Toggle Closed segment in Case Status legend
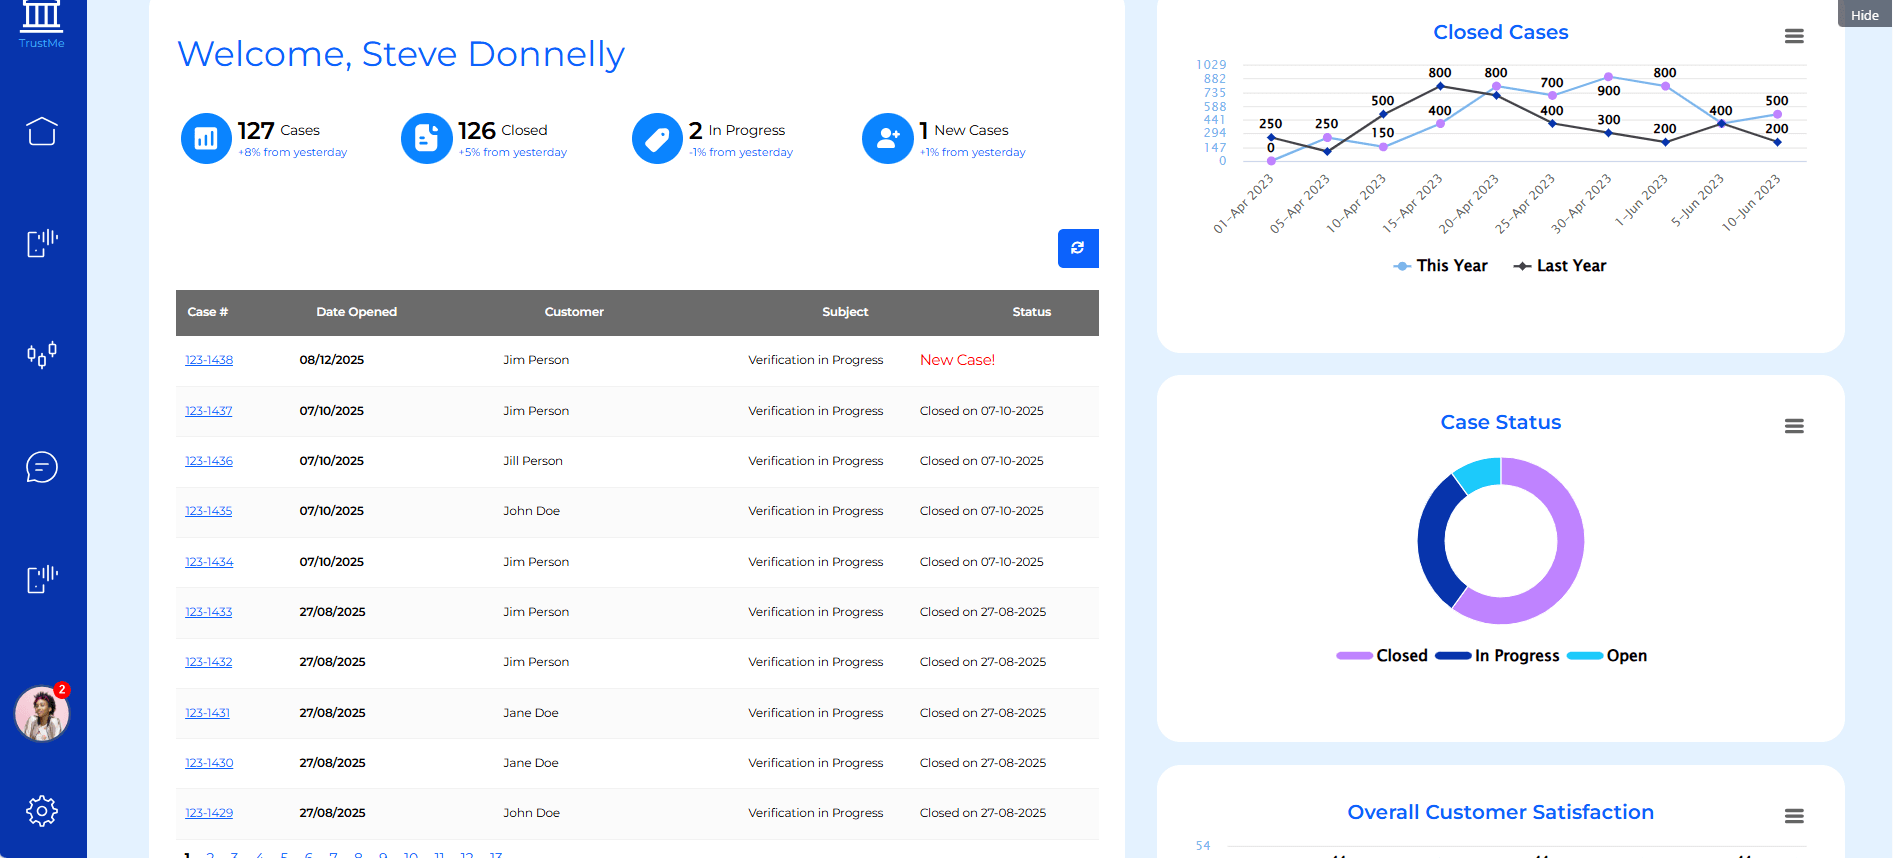The width and height of the screenshot is (1893, 858). pos(1382,656)
